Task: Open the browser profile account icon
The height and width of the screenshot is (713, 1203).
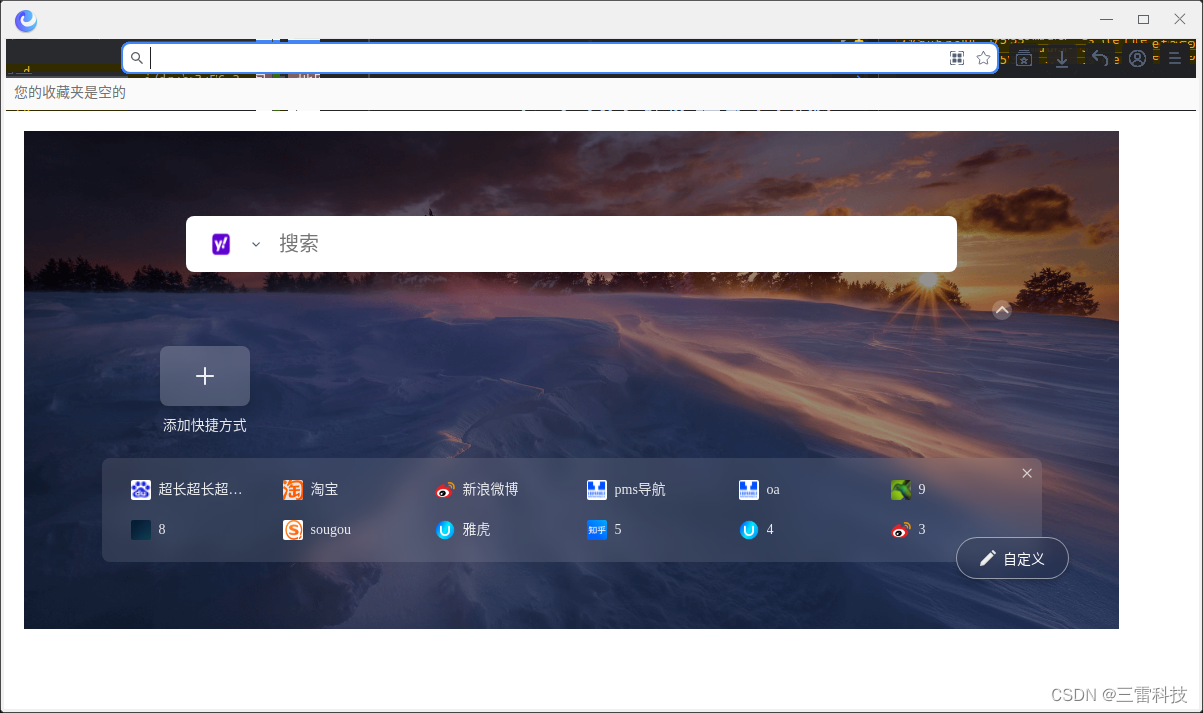Action: click(x=1137, y=58)
